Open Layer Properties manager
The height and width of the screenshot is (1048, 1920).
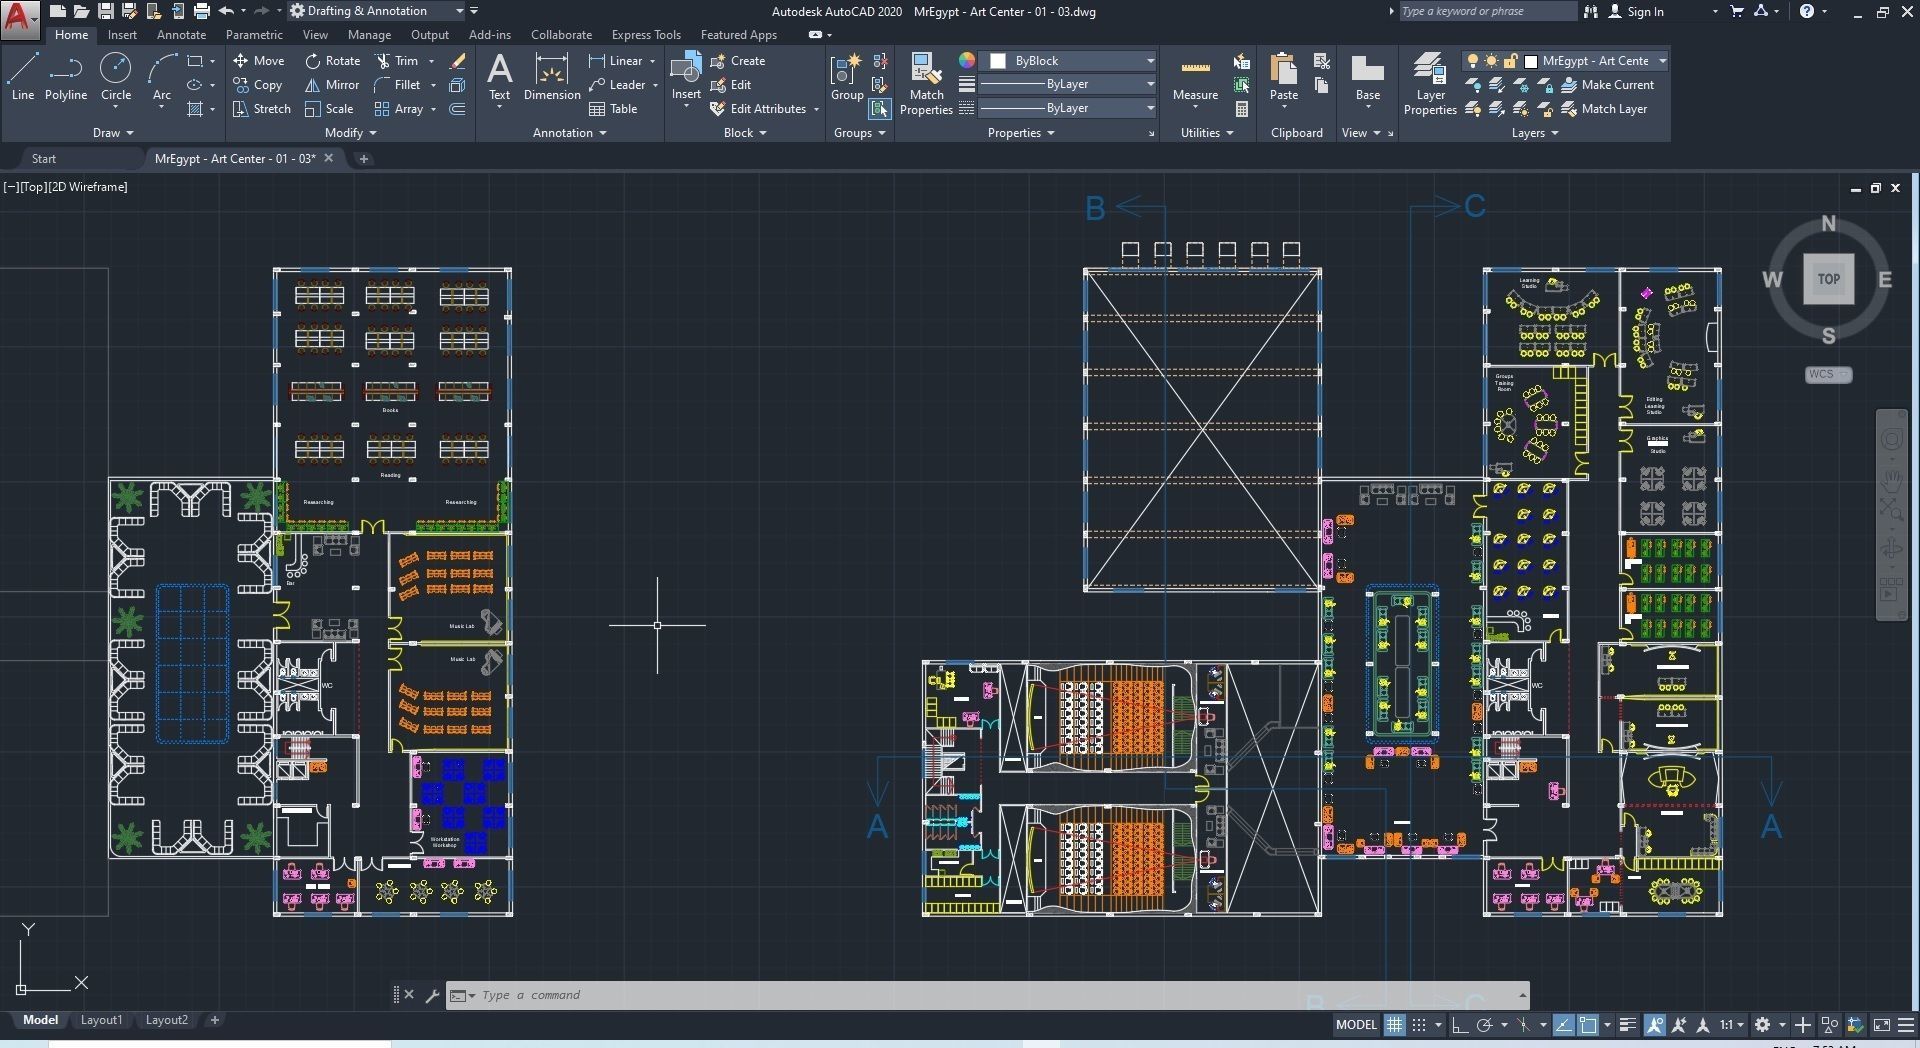pos(1430,84)
